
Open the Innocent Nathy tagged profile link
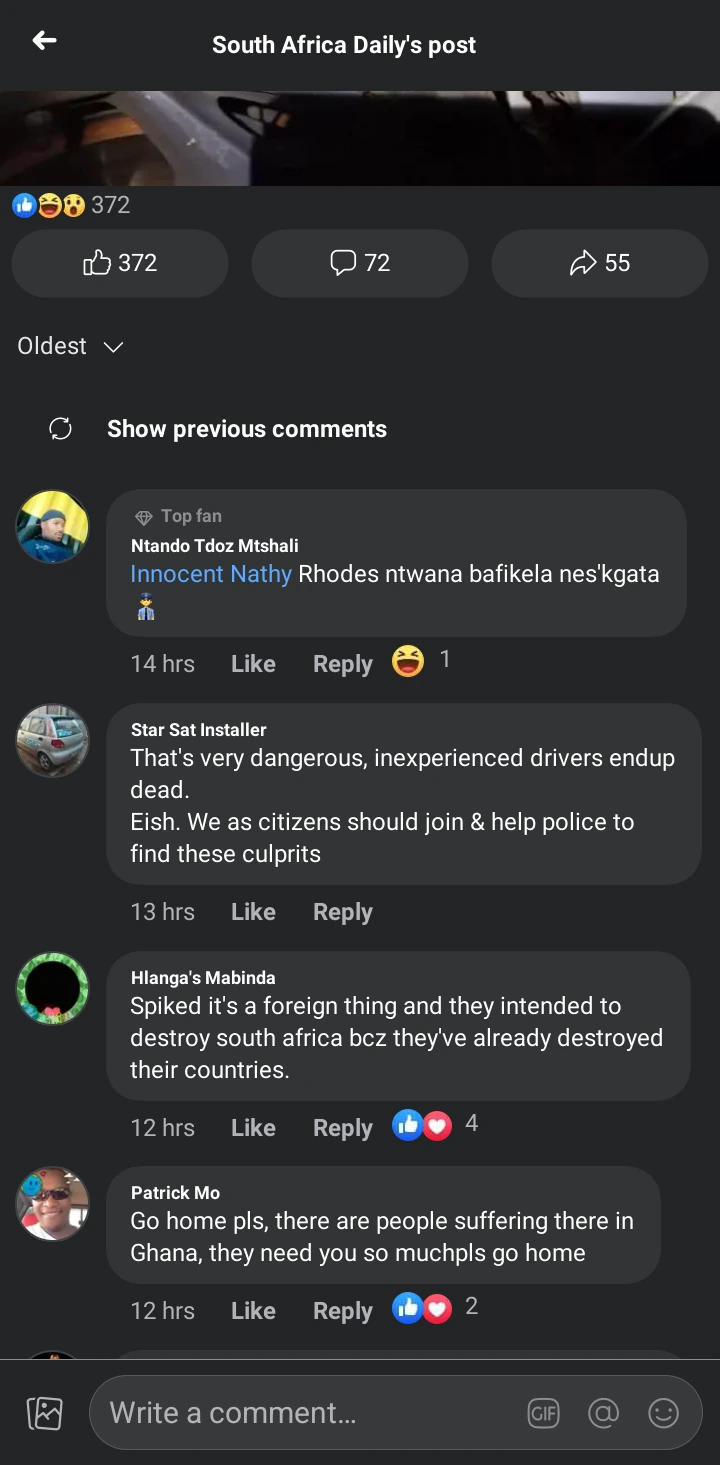tap(211, 574)
